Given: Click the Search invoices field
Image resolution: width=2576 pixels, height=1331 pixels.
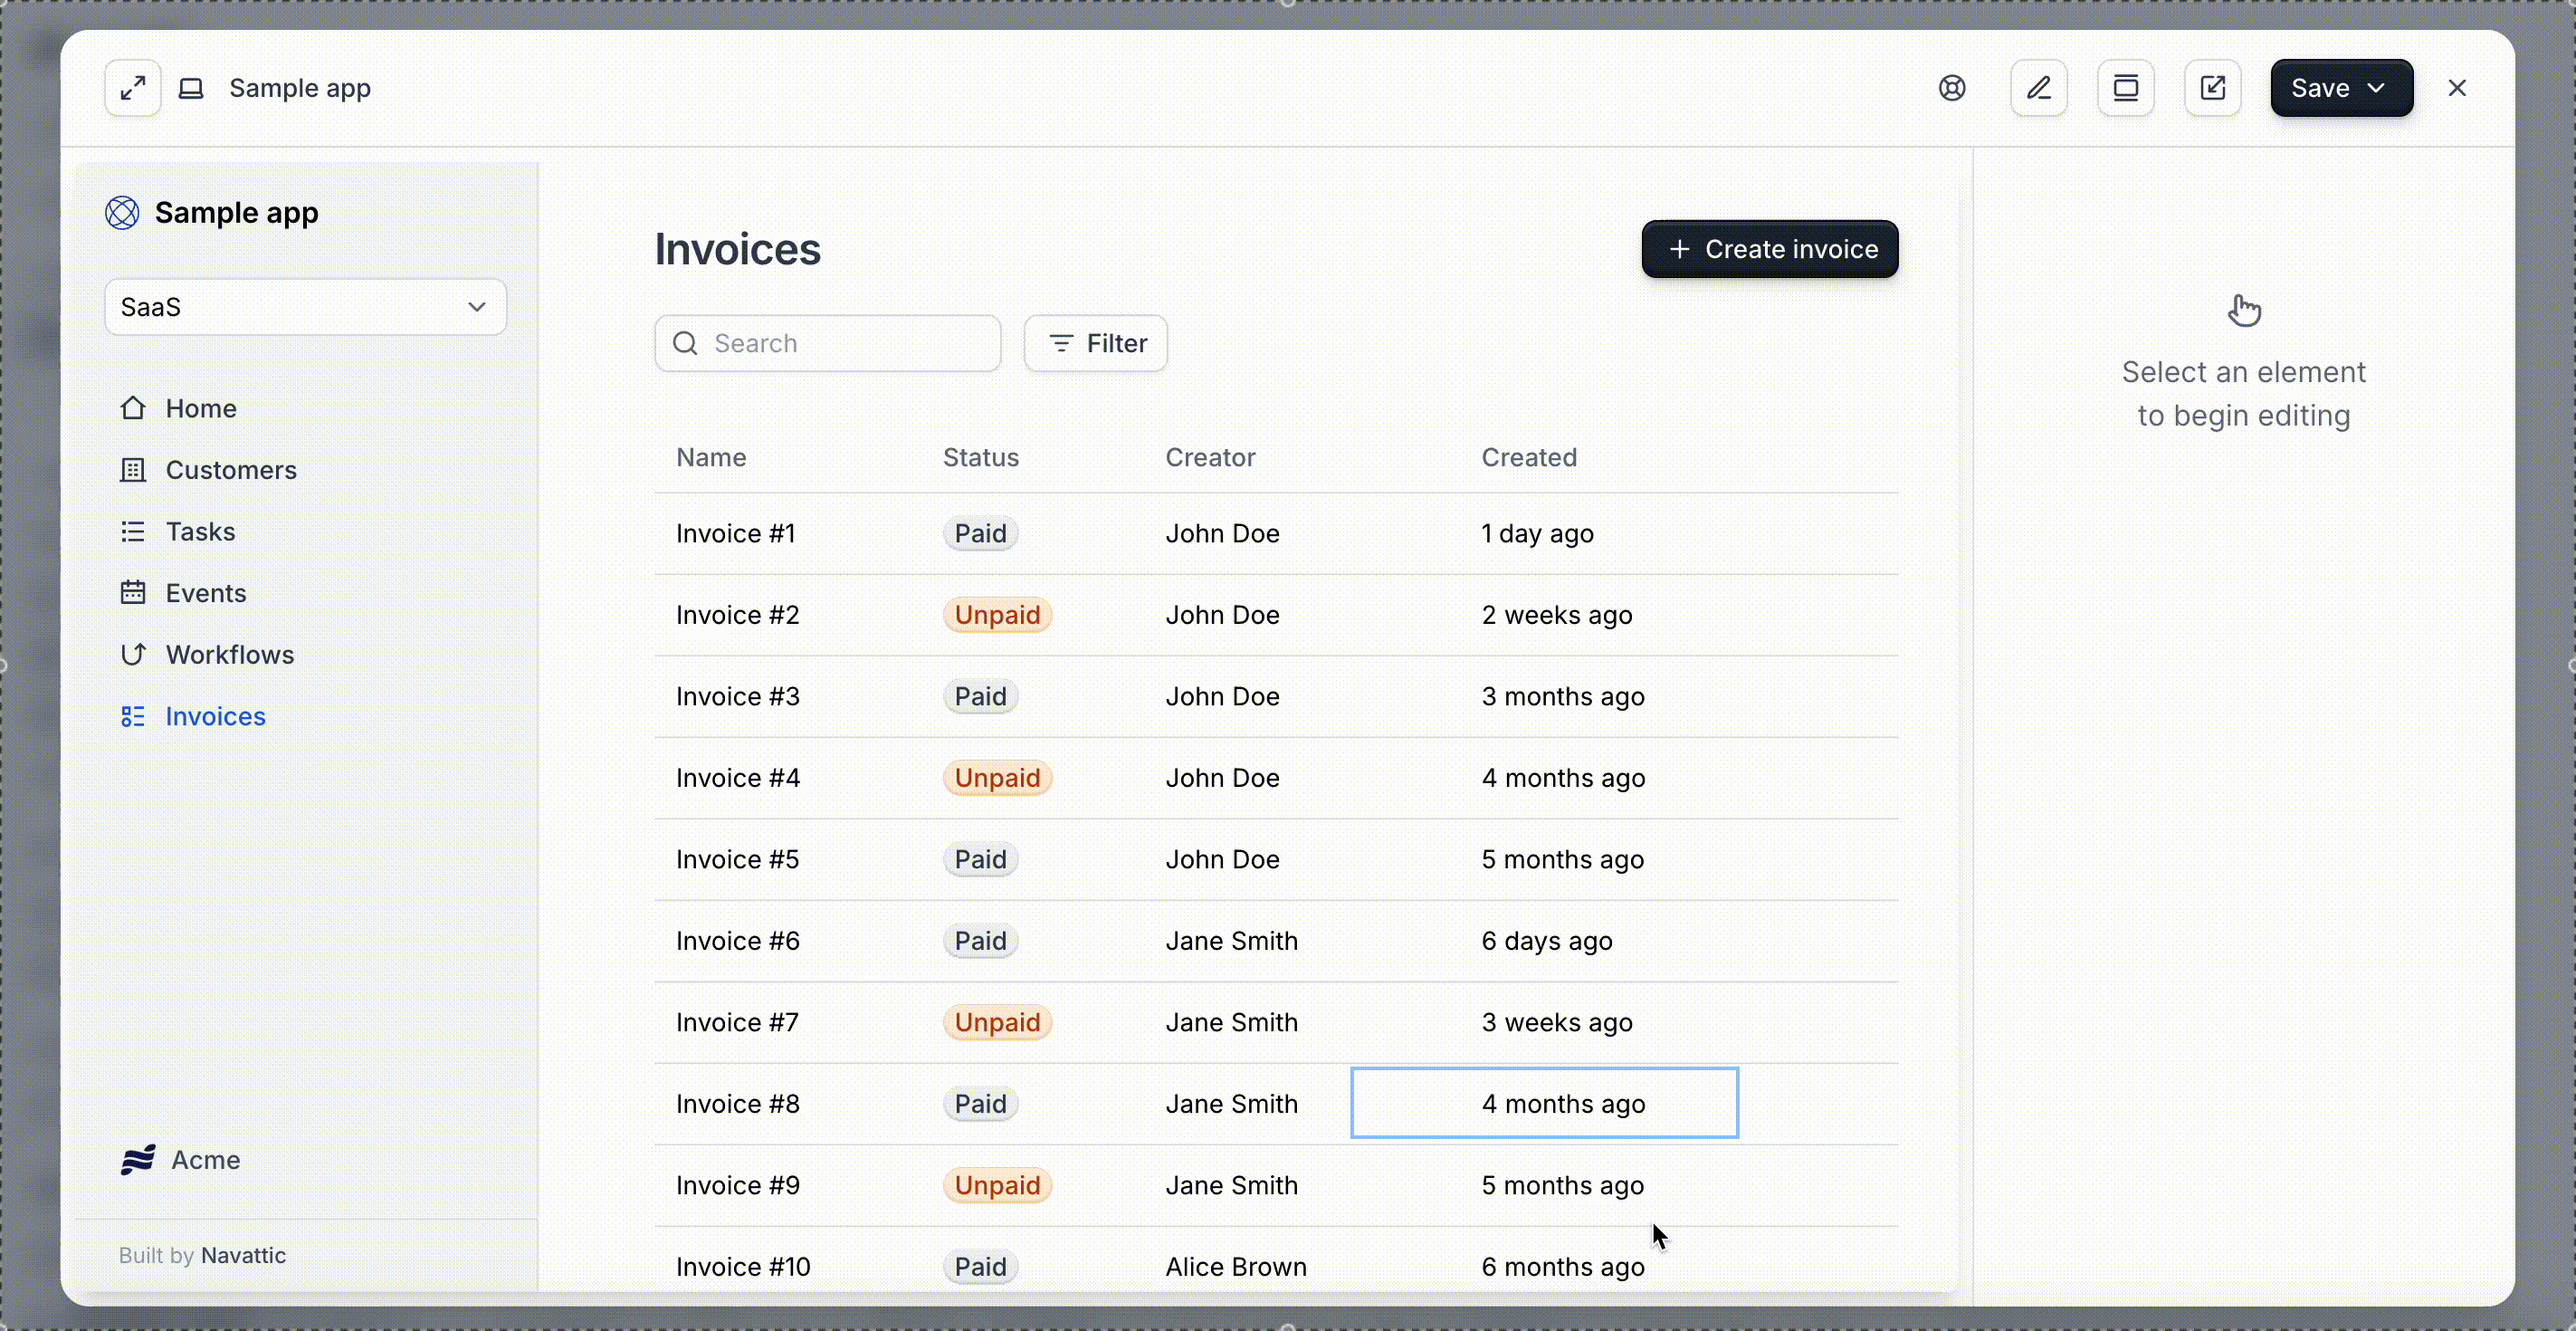Looking at the screenshot, I should (827, 343).
